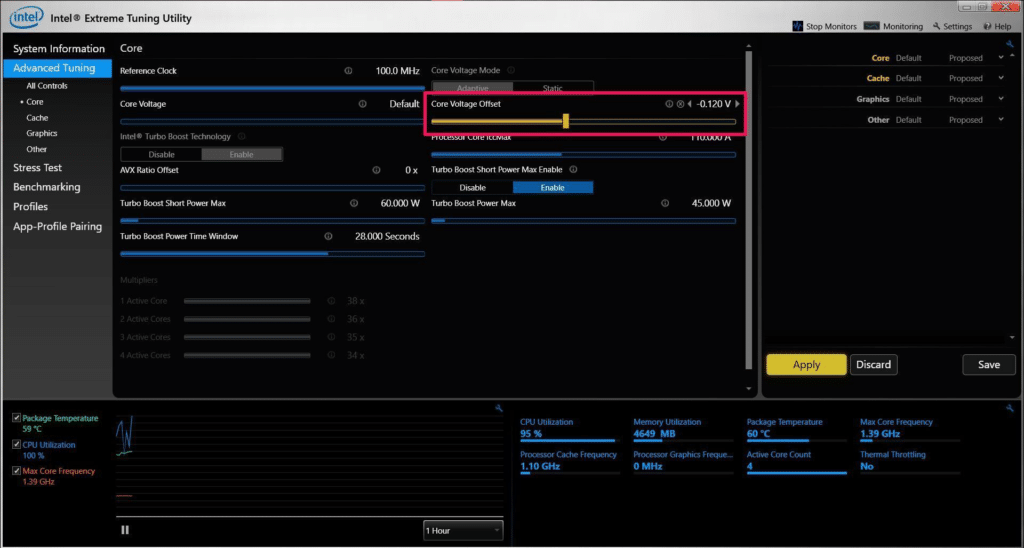Pause the monitoring graph
Viewport: 1024px width, 548px height.
[125, 530]
